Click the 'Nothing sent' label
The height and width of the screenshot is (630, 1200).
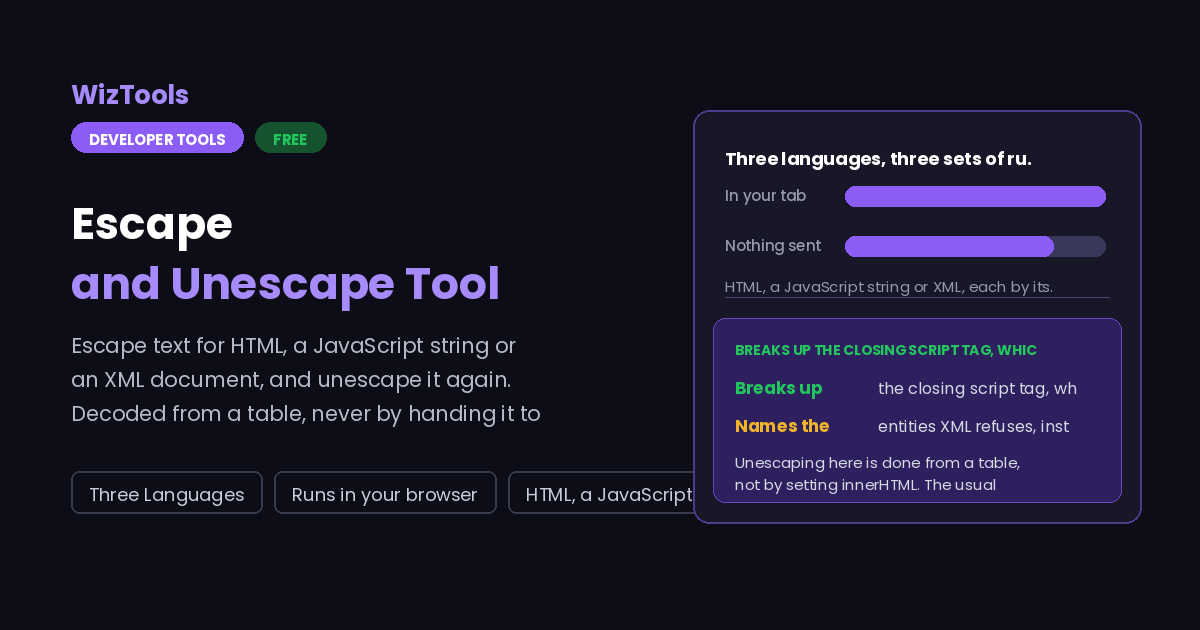pos(773,246)
